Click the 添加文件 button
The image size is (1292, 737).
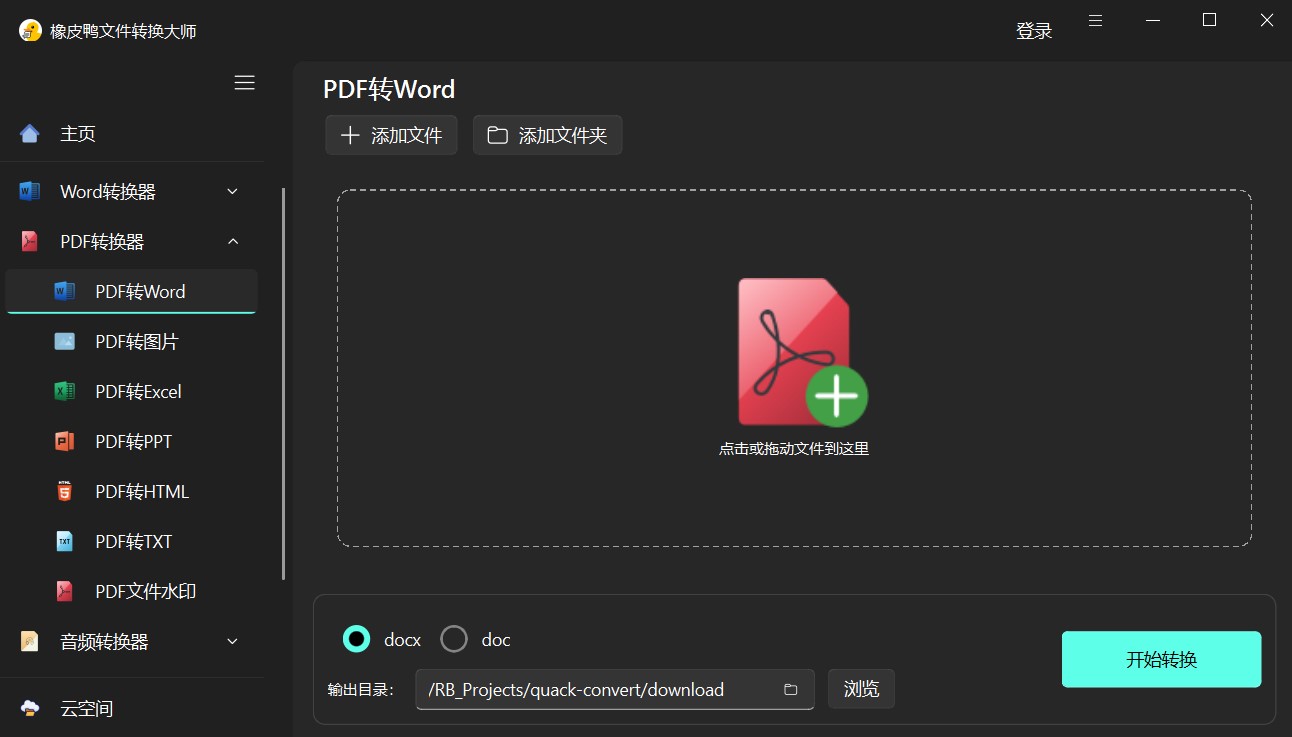(391, 135)
